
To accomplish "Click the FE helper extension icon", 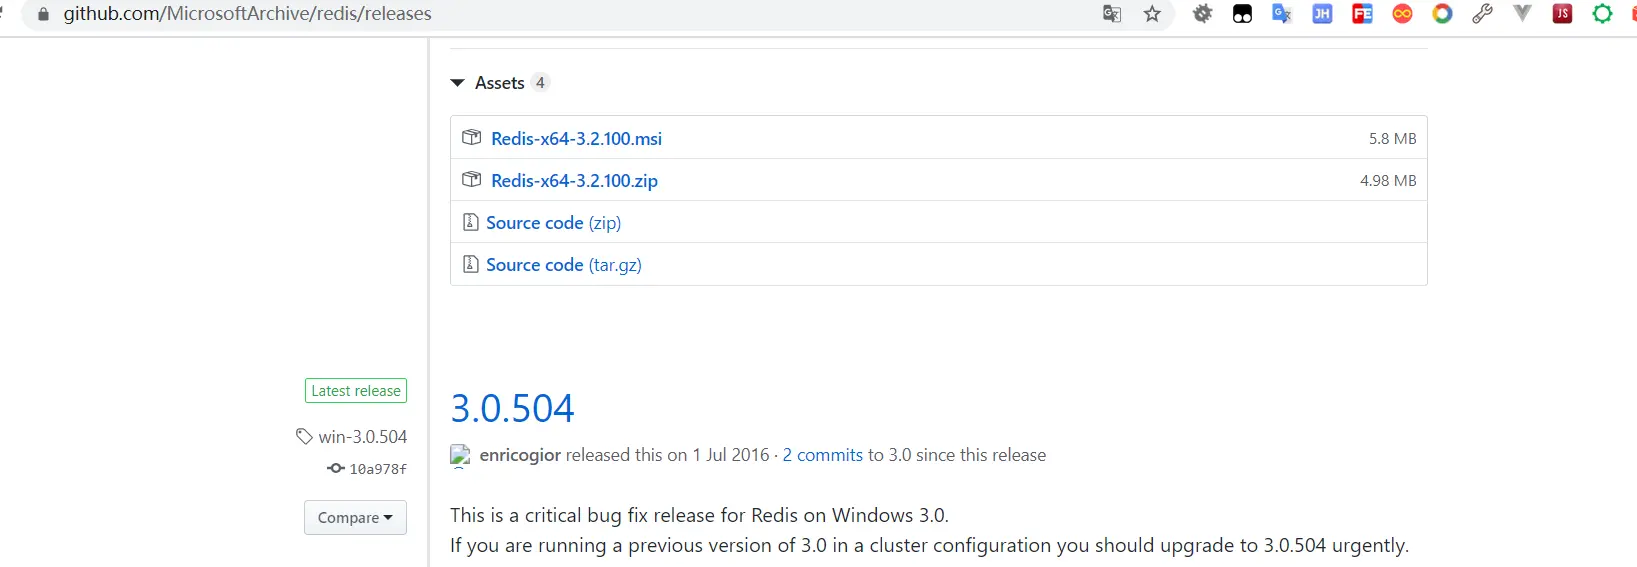I will pyautogui.click(x=1362, y=14).
